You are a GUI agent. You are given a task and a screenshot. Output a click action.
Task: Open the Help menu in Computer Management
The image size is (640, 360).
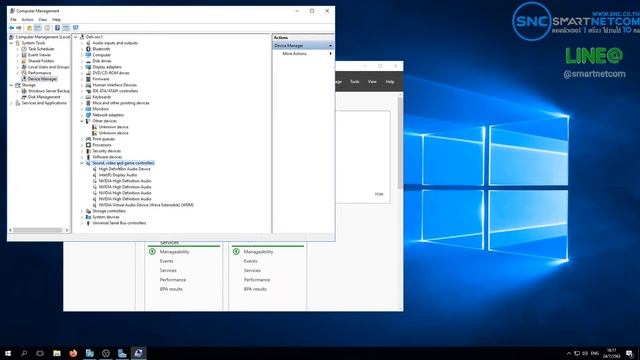click(x=56, y=20)
